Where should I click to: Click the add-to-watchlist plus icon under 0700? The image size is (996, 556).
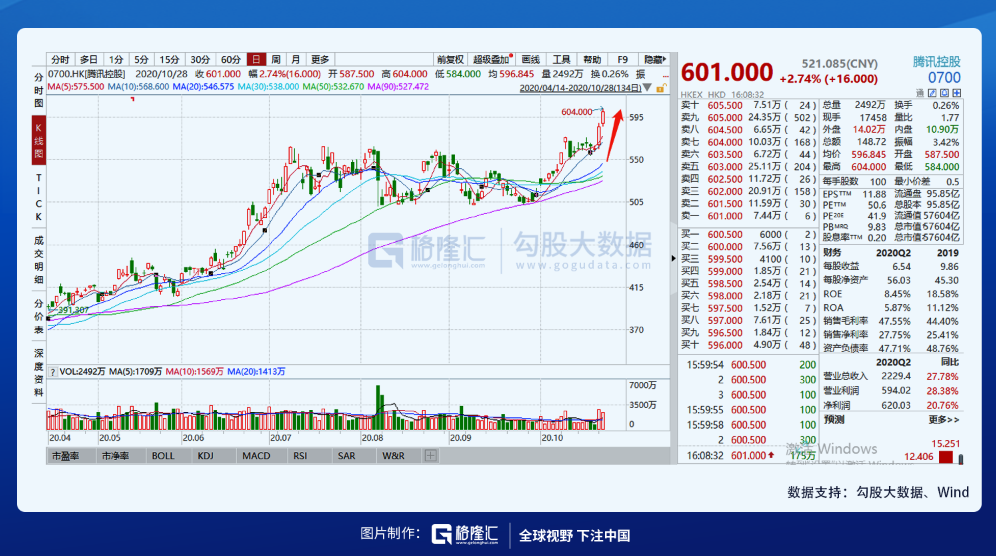pyautogui.click(x=957, y=93)
